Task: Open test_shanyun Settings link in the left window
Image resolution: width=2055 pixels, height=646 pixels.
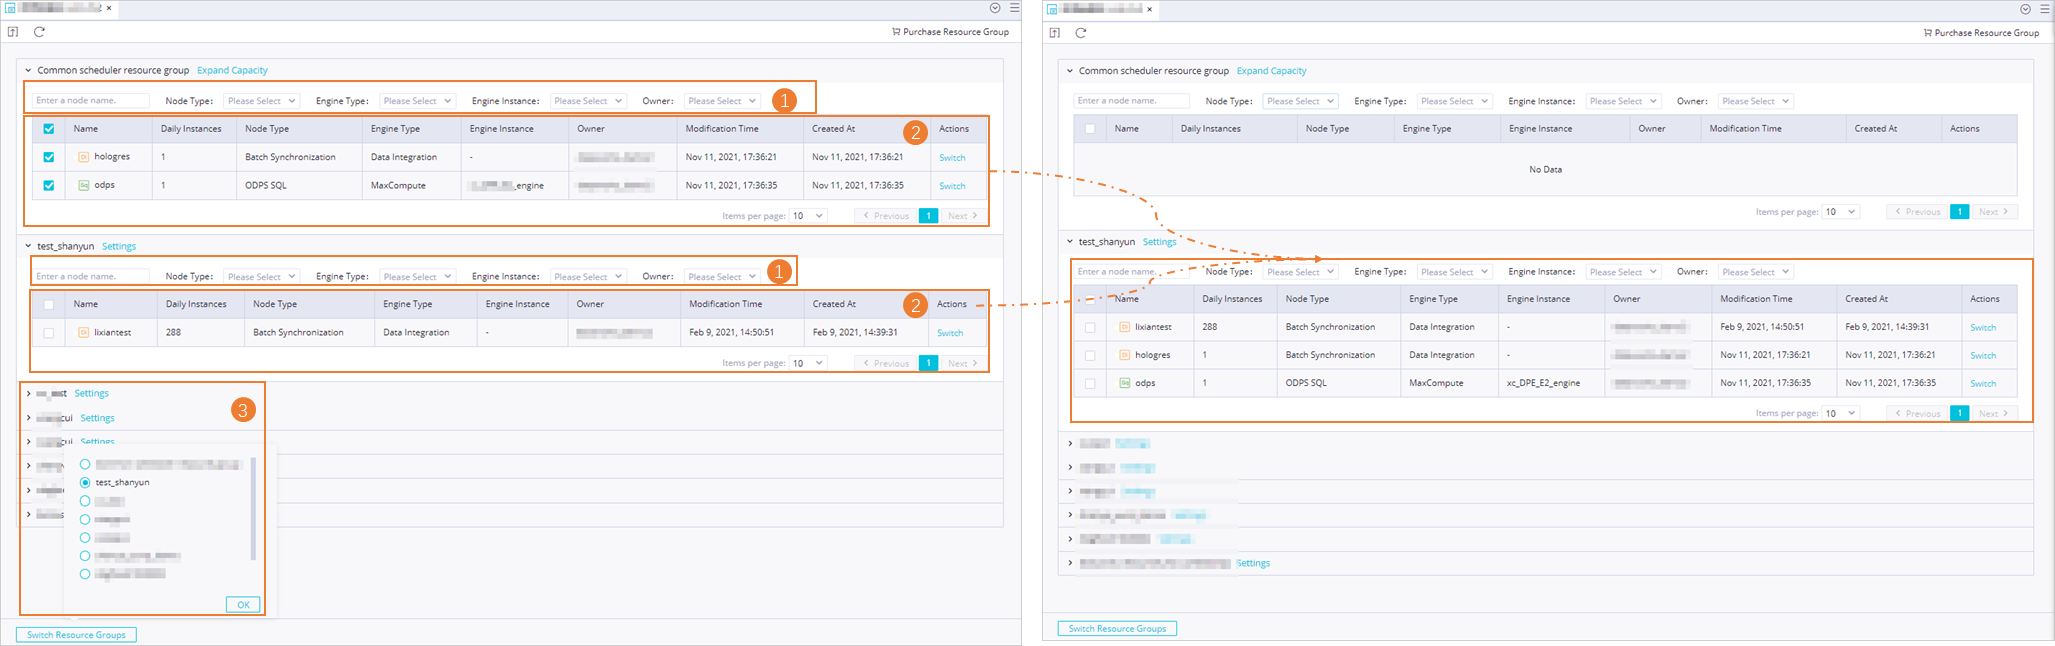Action: pos(119,246)
